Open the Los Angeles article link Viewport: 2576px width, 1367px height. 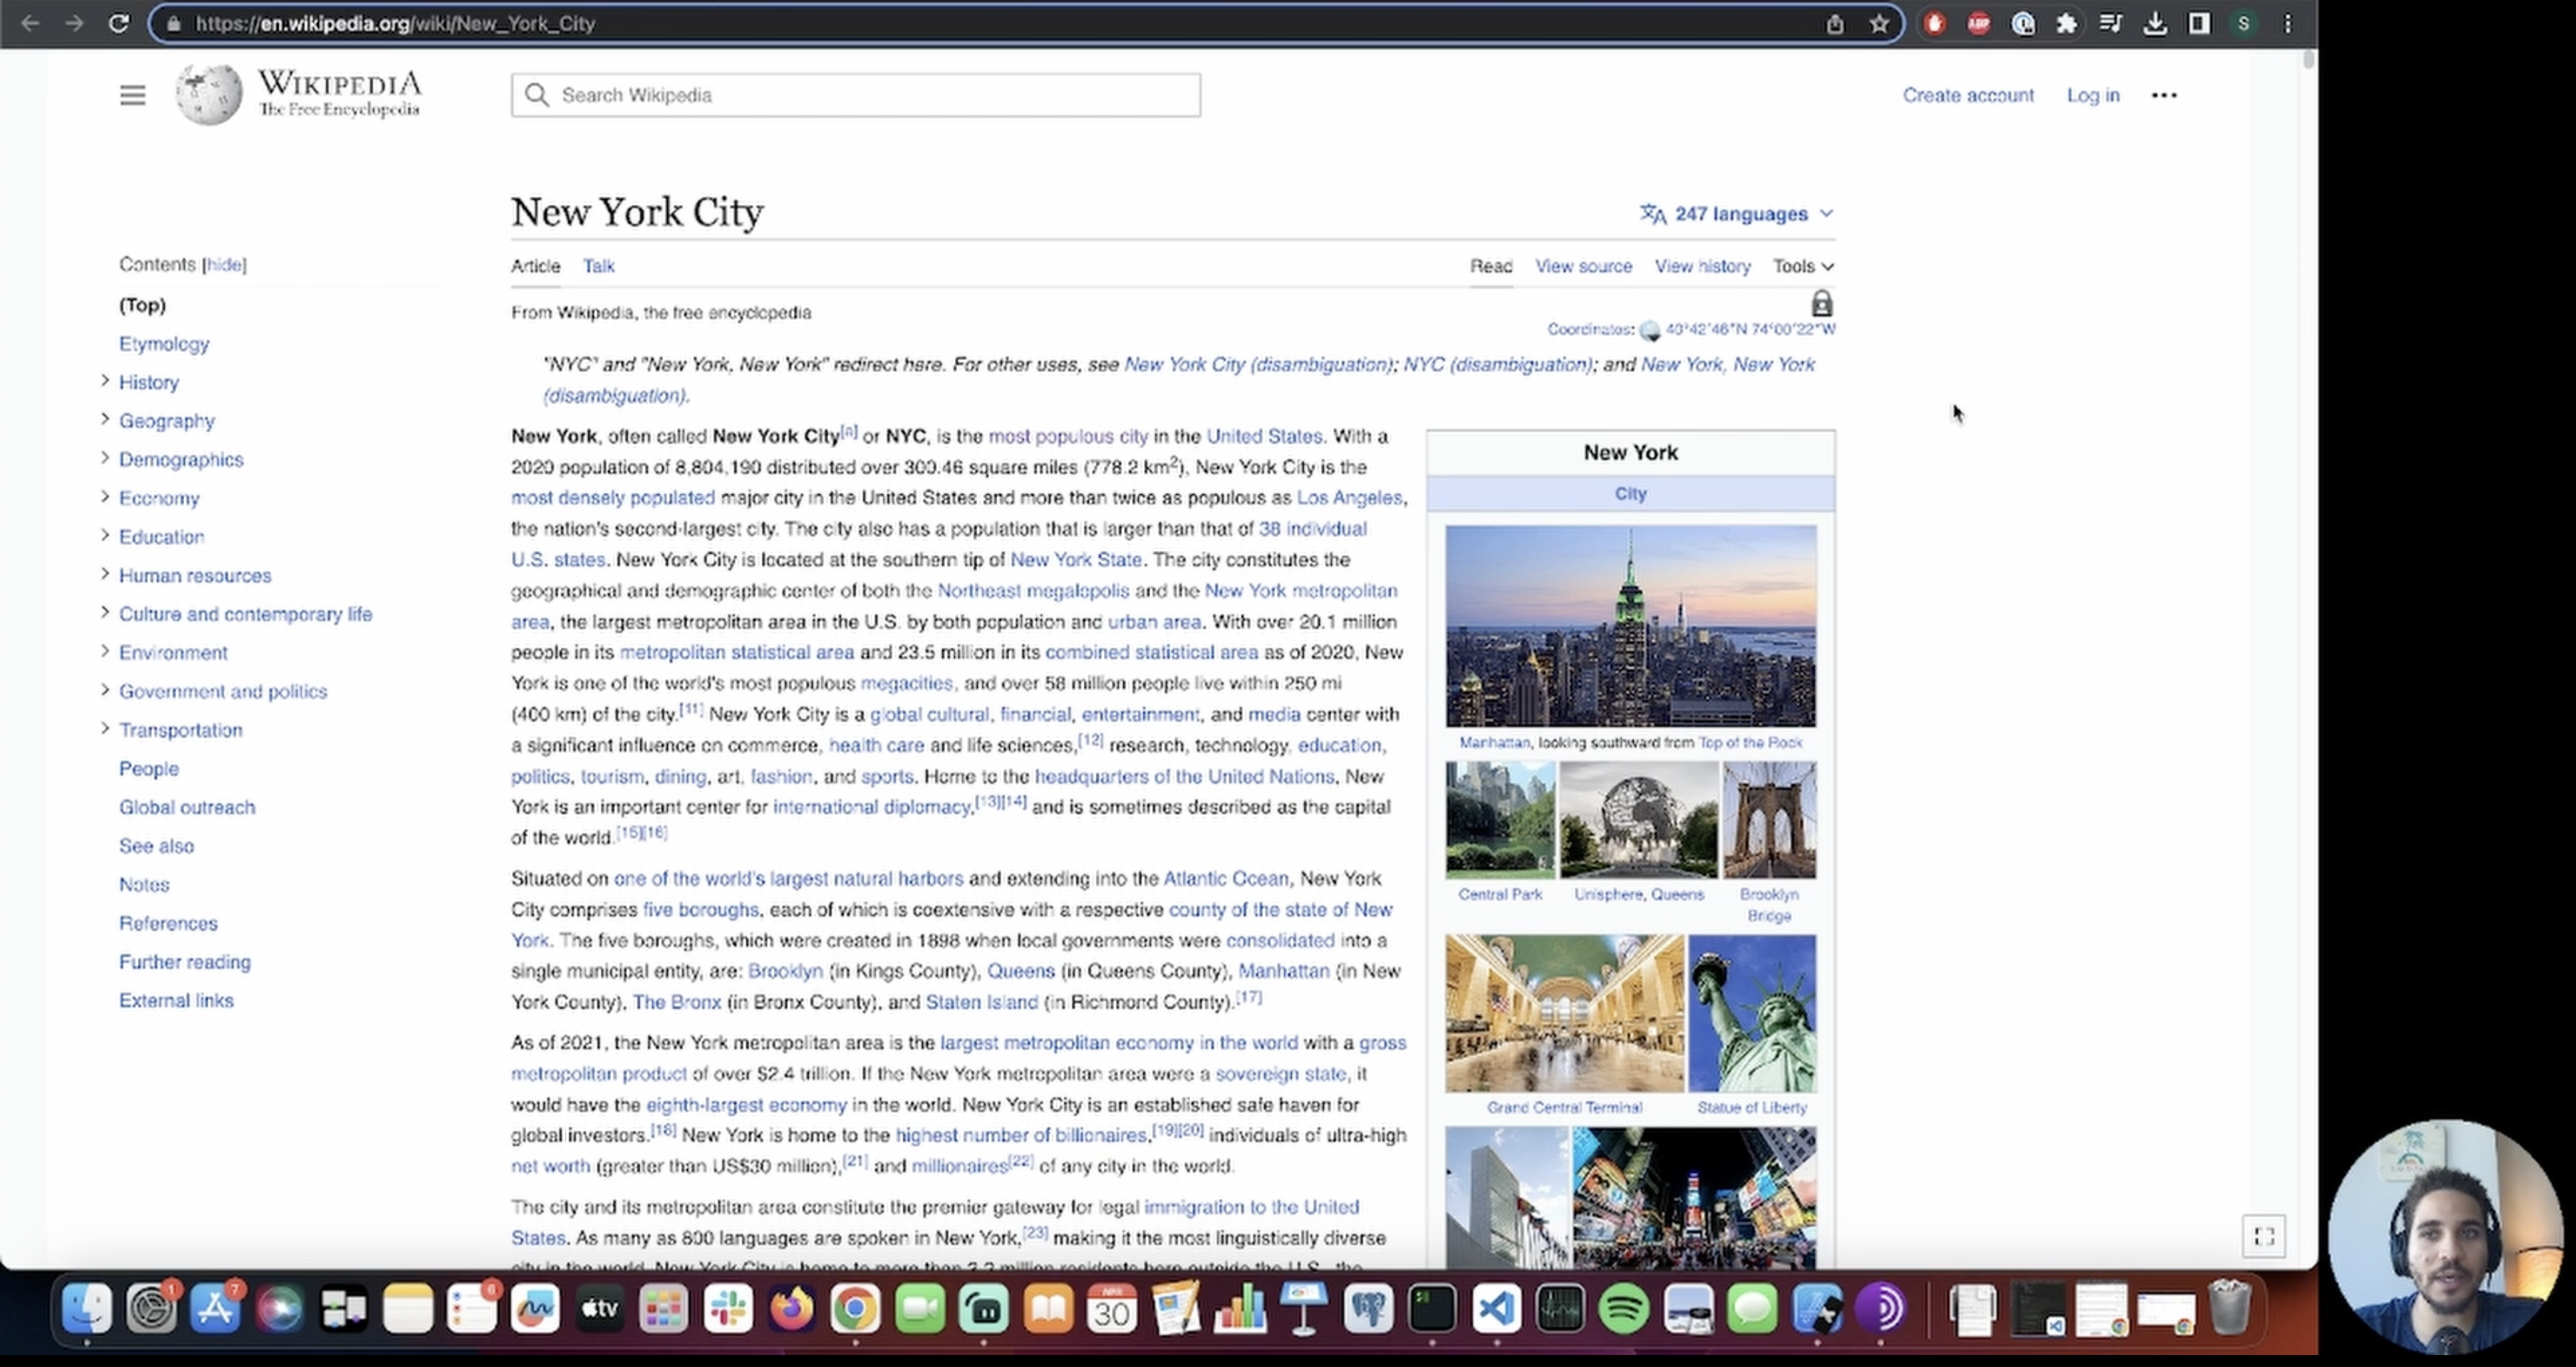pyautogui.click(x=1349, y=497)
